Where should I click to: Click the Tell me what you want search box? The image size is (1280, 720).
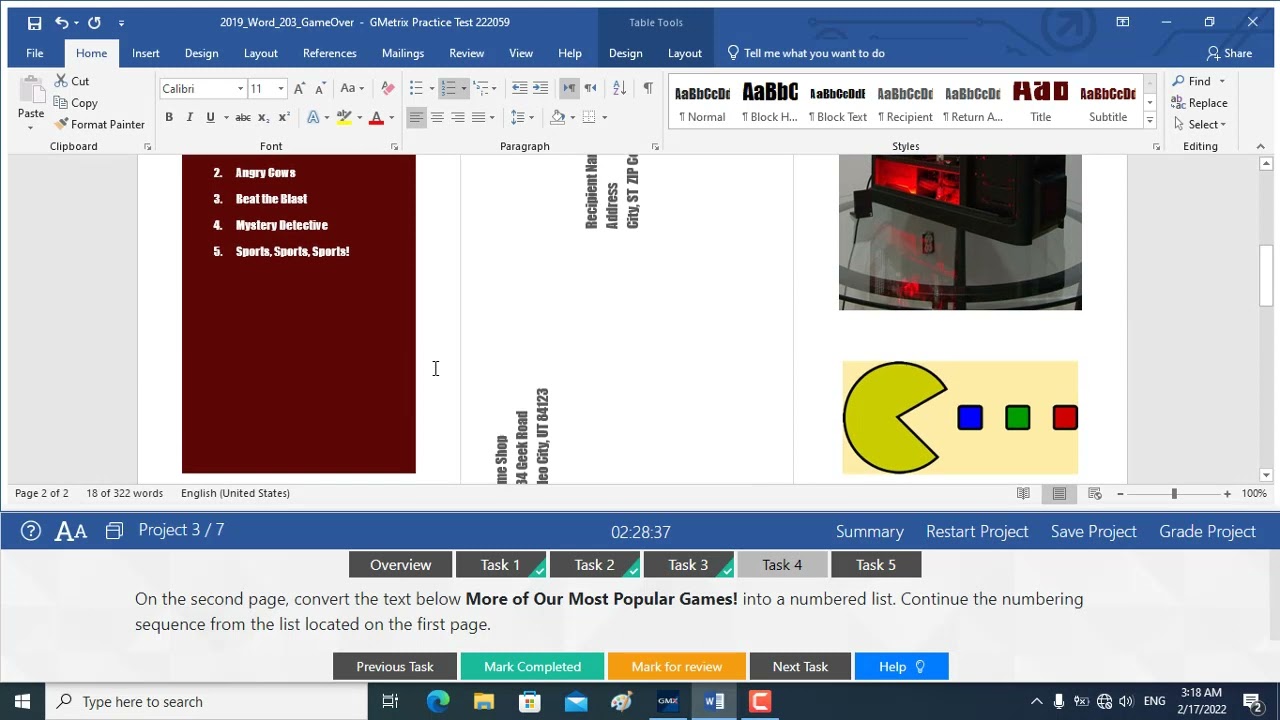pos(806,53)
